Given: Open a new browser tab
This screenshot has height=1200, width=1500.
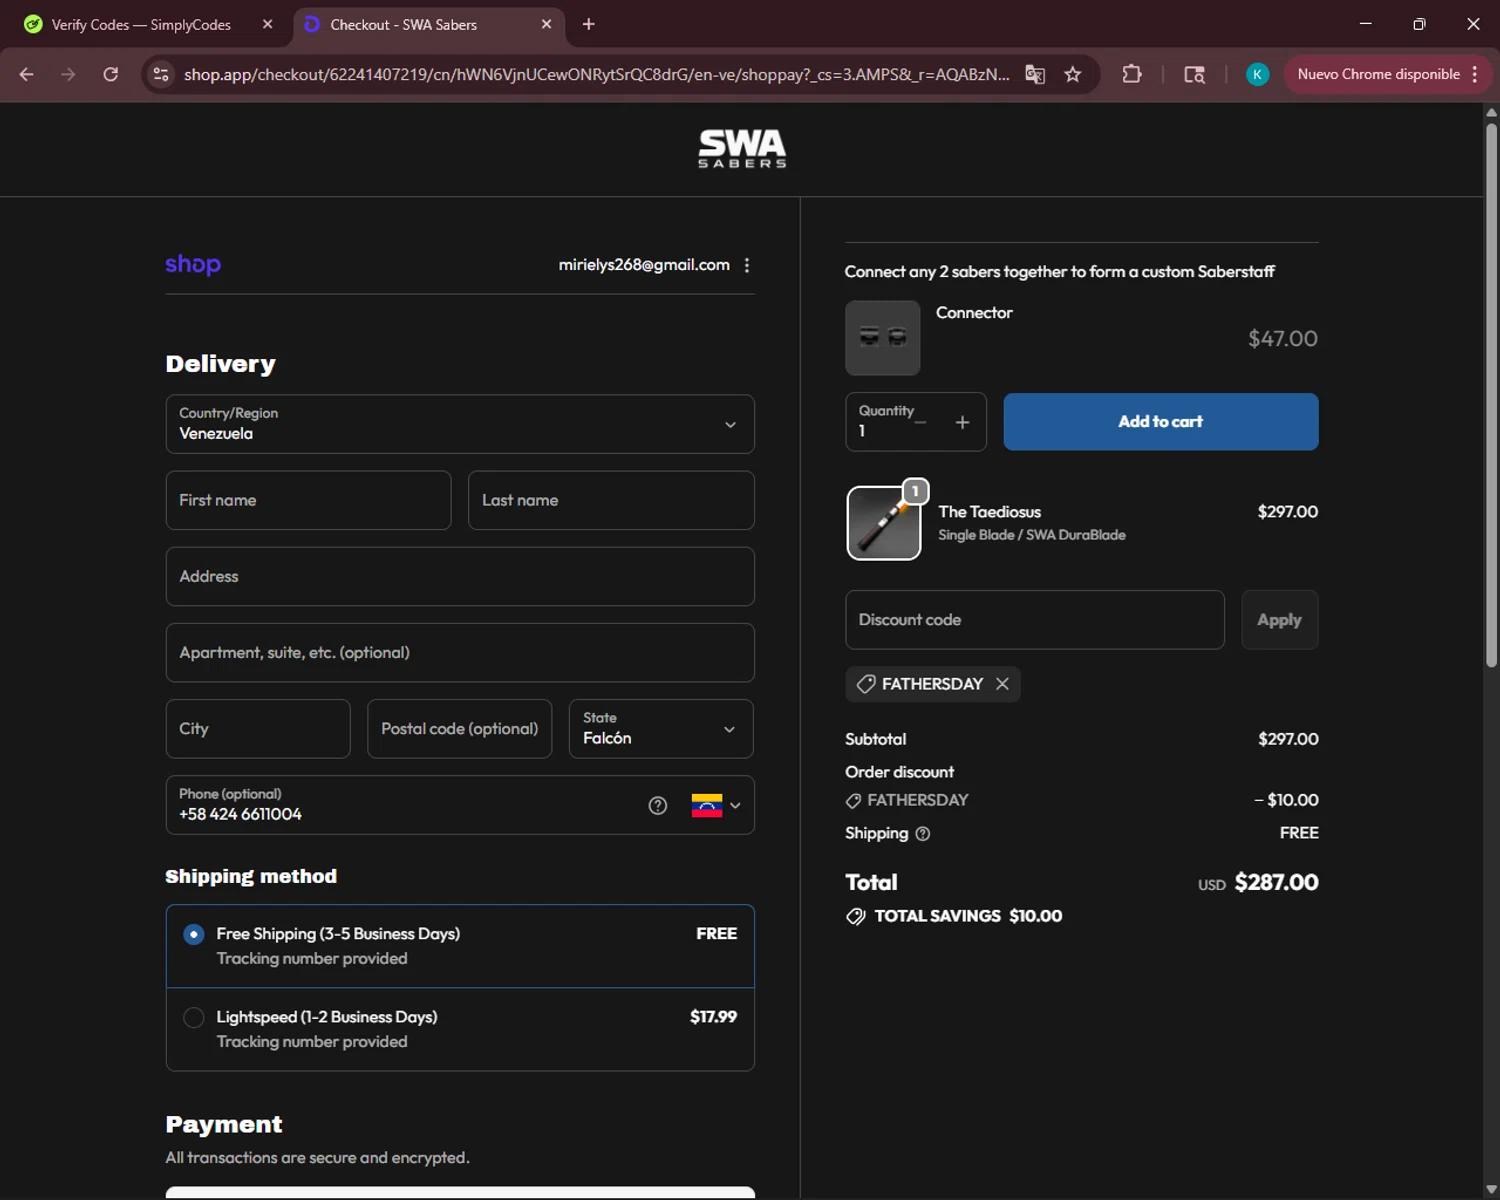Looking at the screenshot, I should pyautogui.click(x=589, y=24).
